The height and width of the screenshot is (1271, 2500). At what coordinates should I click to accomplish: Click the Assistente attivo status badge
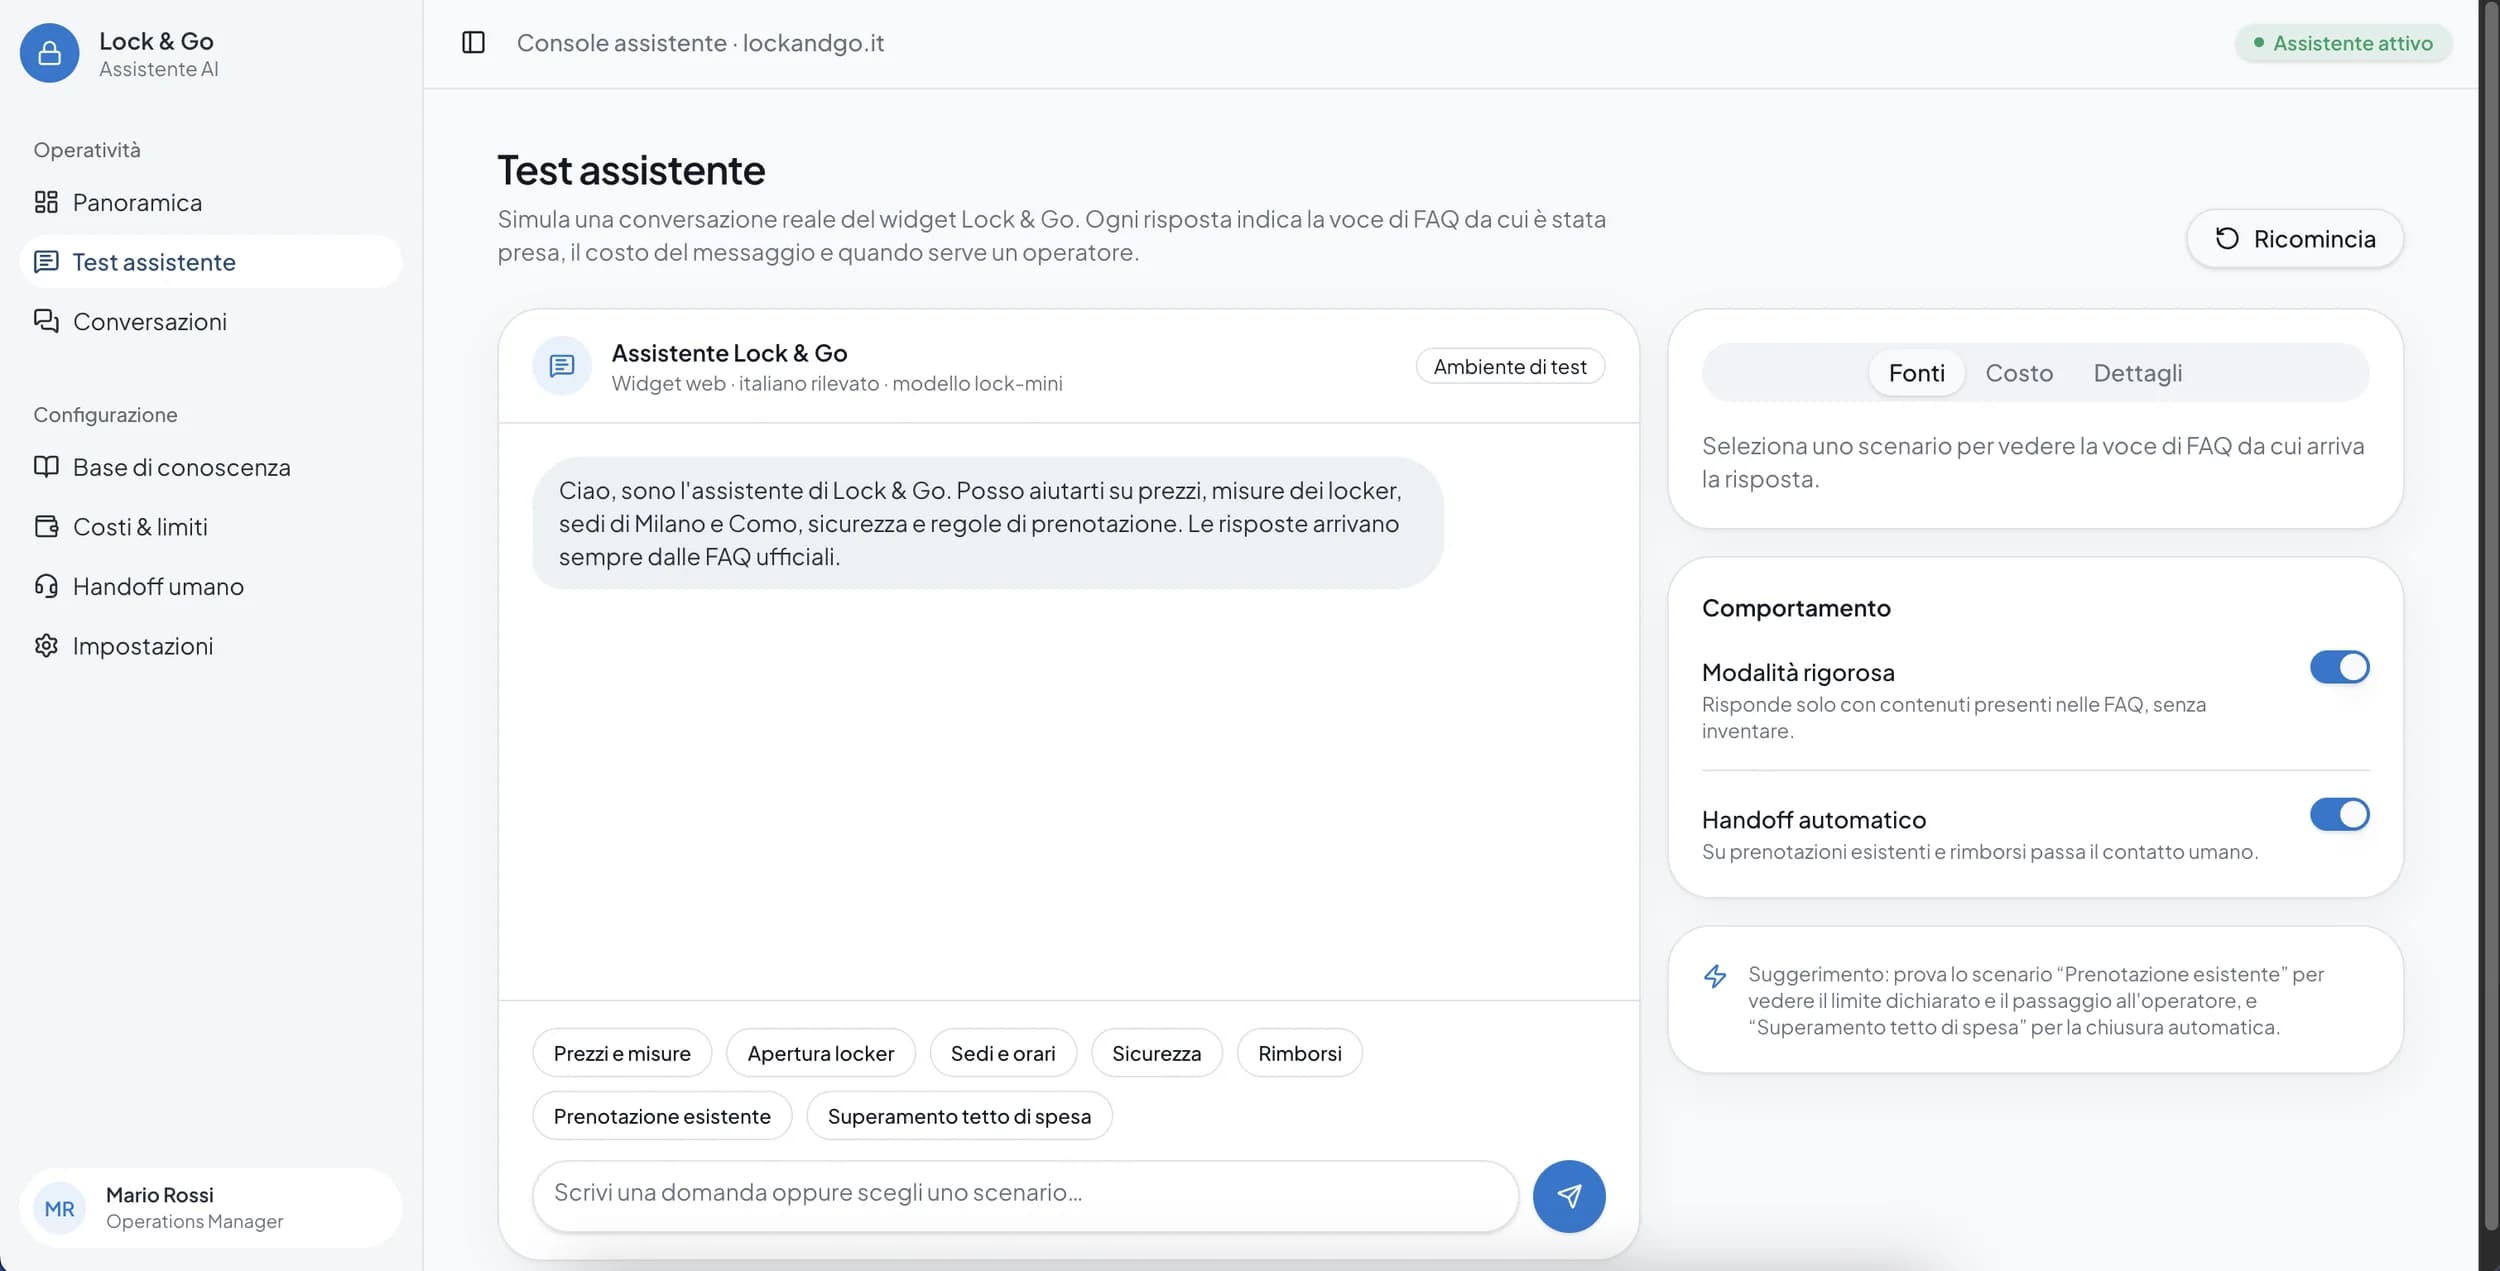2343,43
